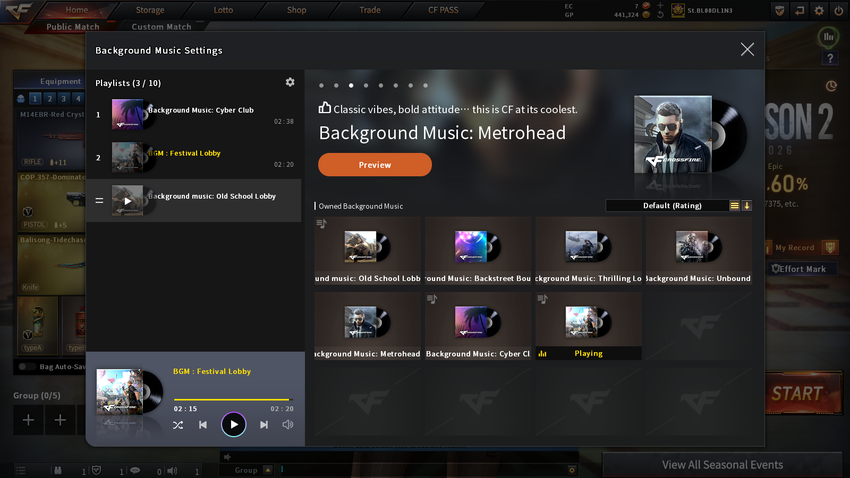Select Old School Lobby music card
The height and width of the screenshot is (478, 850).
368,251
